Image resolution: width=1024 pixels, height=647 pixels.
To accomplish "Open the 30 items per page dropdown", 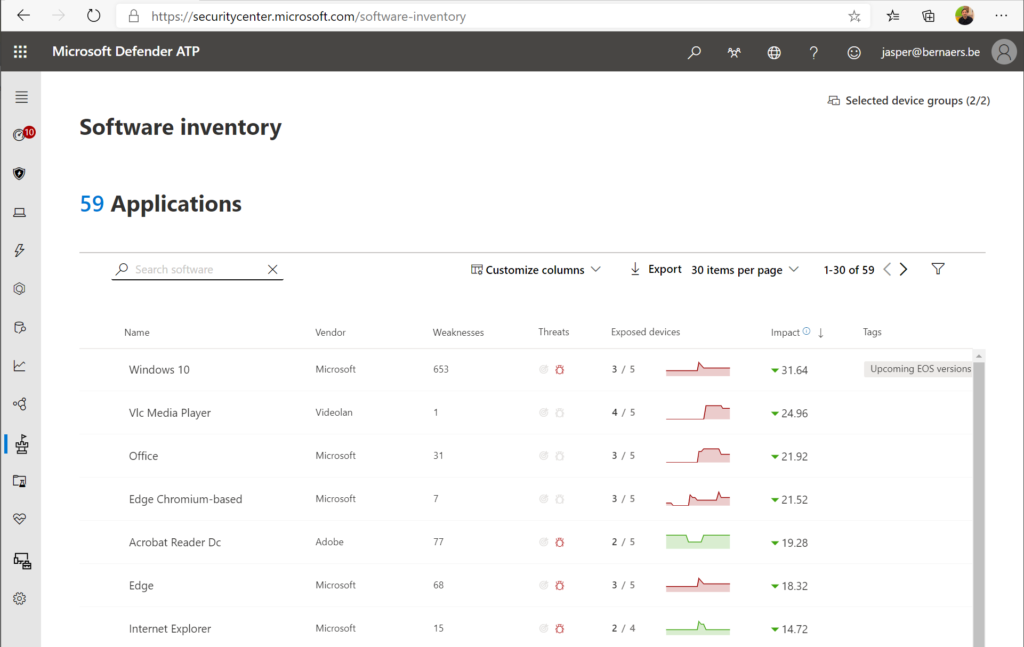I will [x=744, y=270].
